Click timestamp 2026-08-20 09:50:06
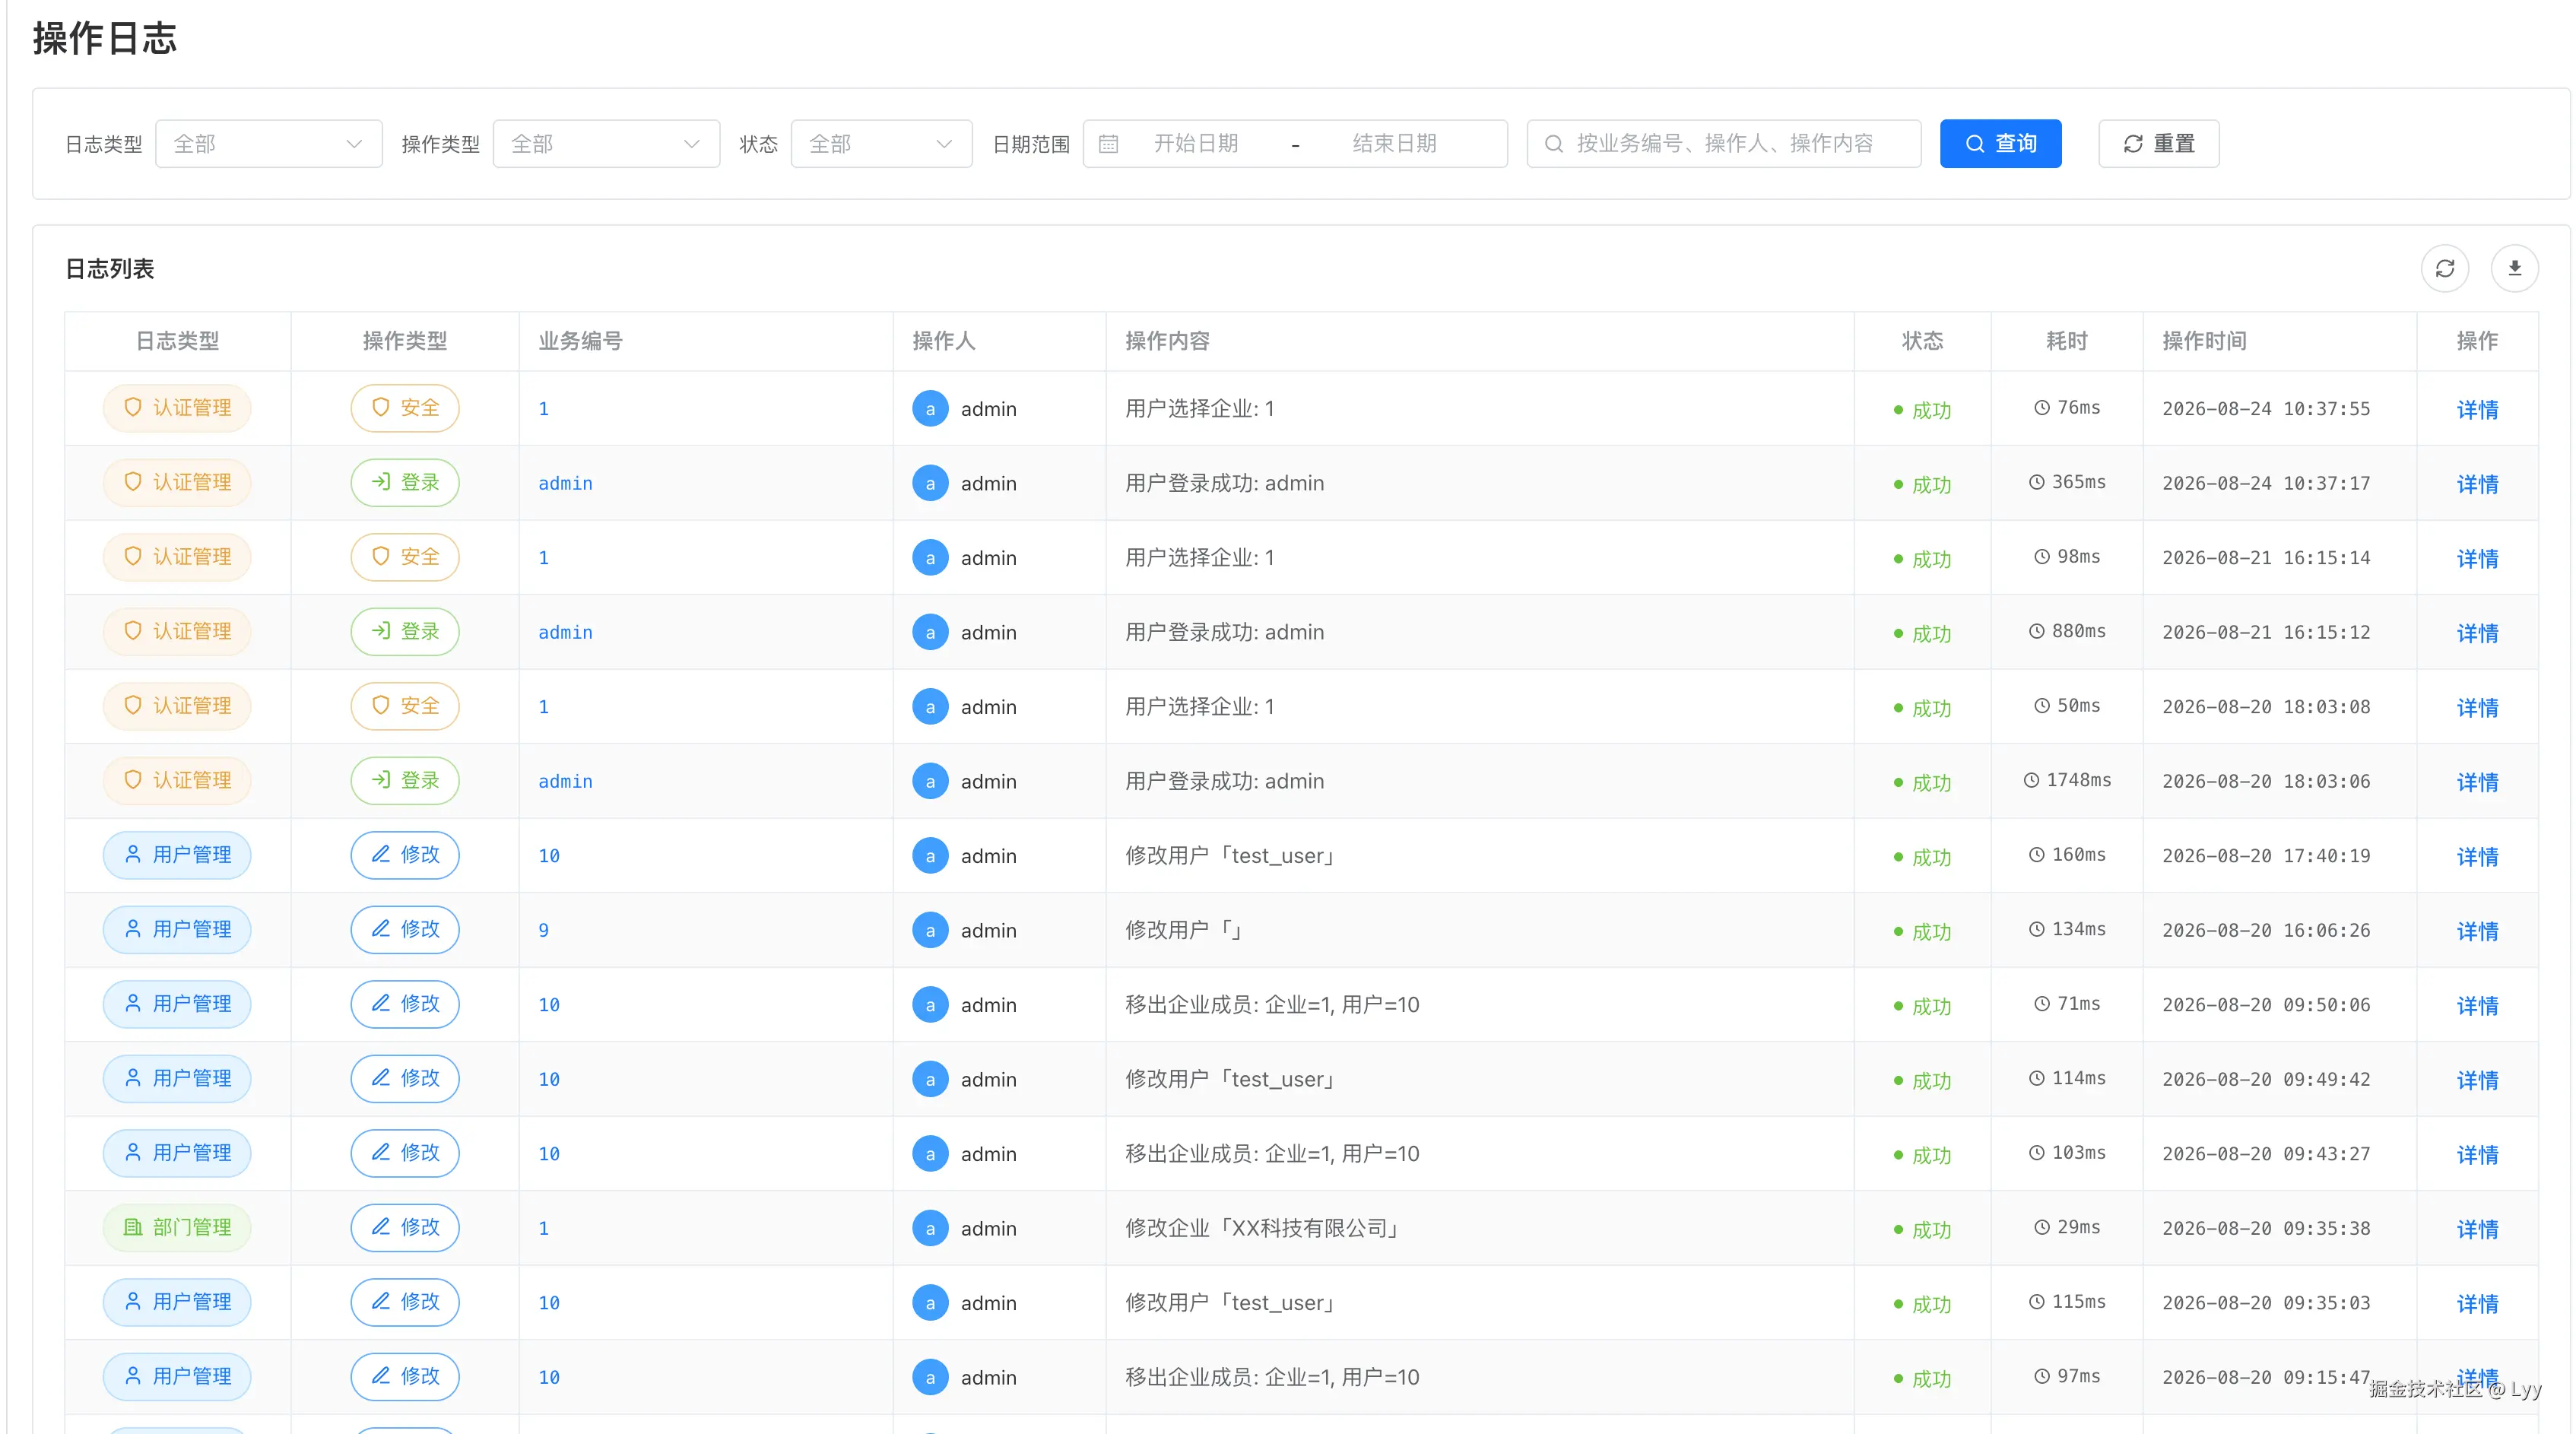The width and height of the screenshot is (2576, 1434). coord(2266,1005)
